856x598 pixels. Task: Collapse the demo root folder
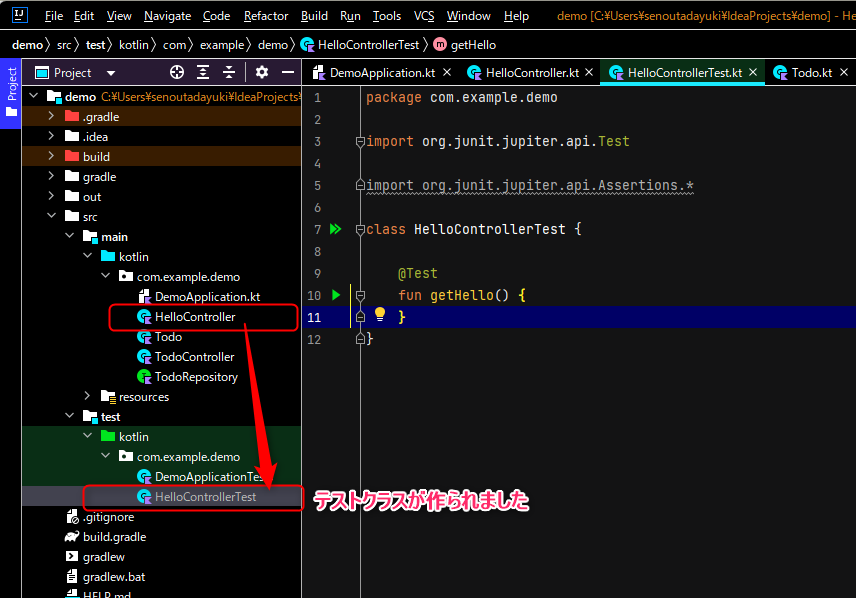click(34, 96)
